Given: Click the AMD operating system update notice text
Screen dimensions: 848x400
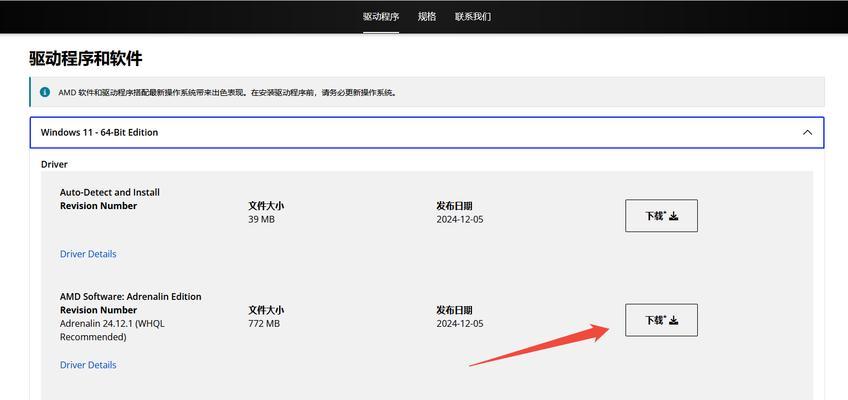Looking at the screenshot, I should pyautogui.click(x=228, y=92).
